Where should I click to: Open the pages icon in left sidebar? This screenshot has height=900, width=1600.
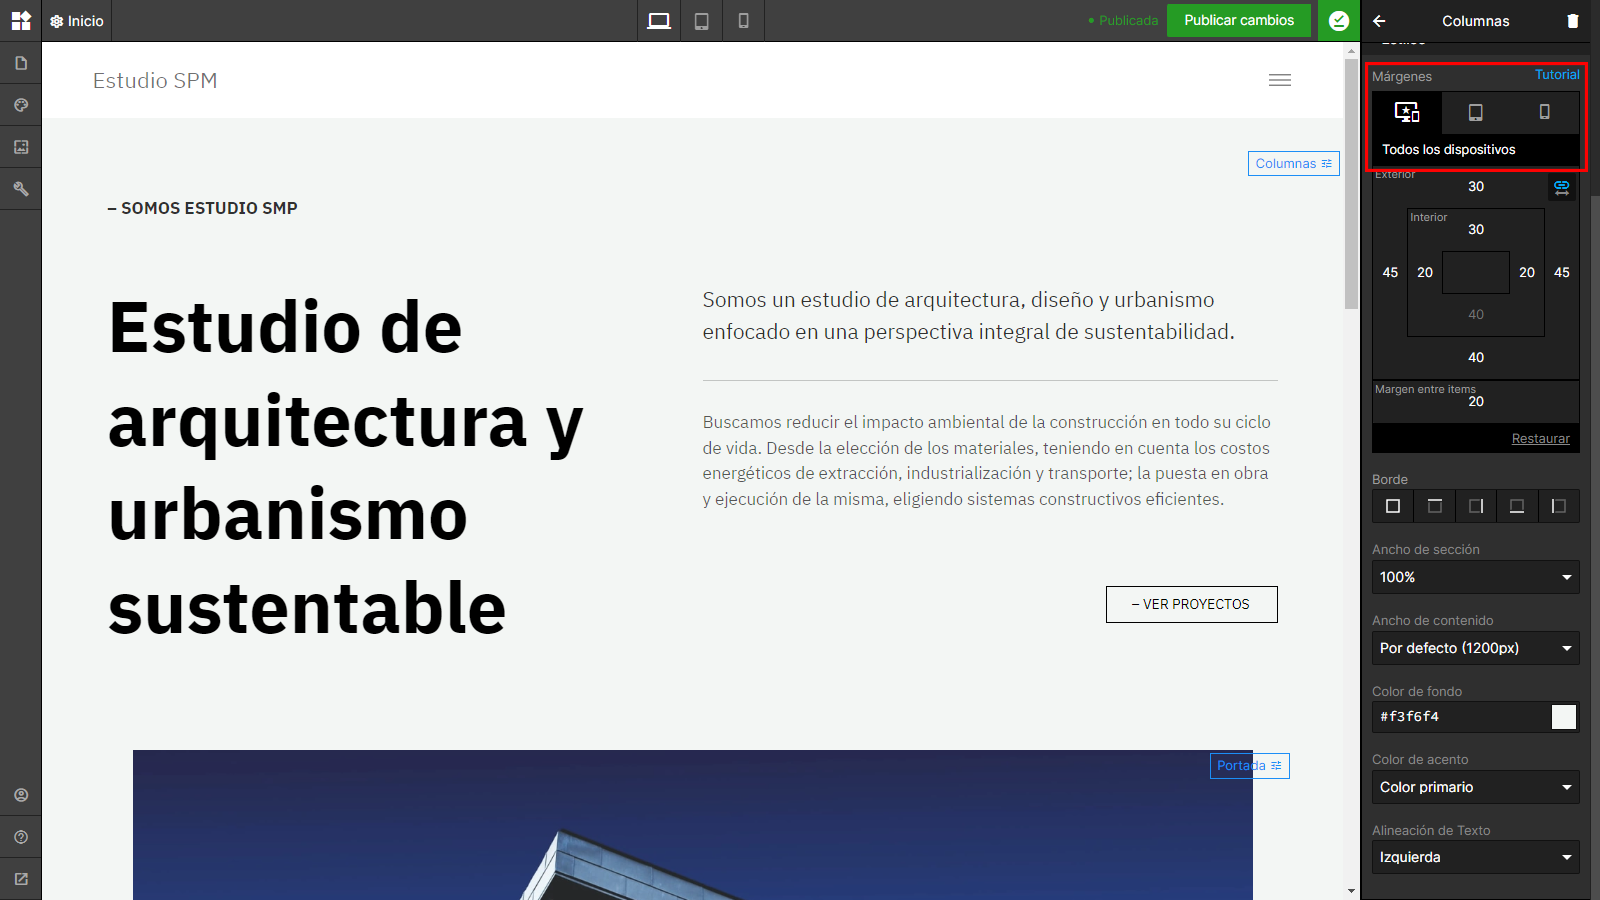pos(21,63)
